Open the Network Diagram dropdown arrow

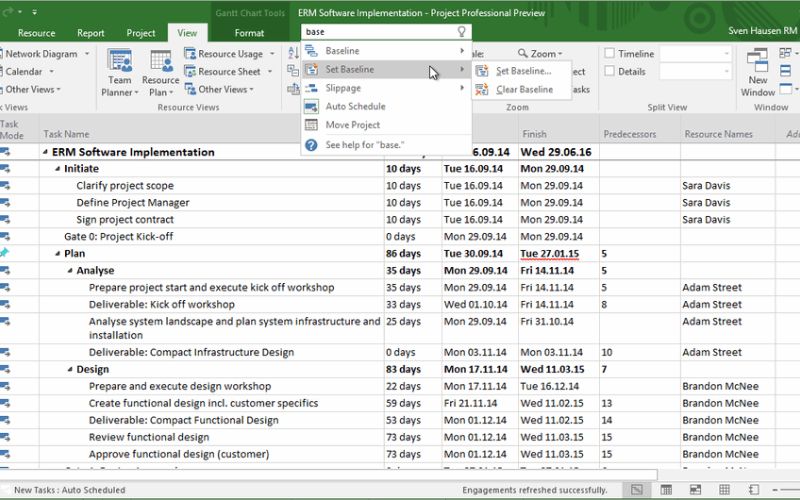pyautogui.click(x=87, y=54)
